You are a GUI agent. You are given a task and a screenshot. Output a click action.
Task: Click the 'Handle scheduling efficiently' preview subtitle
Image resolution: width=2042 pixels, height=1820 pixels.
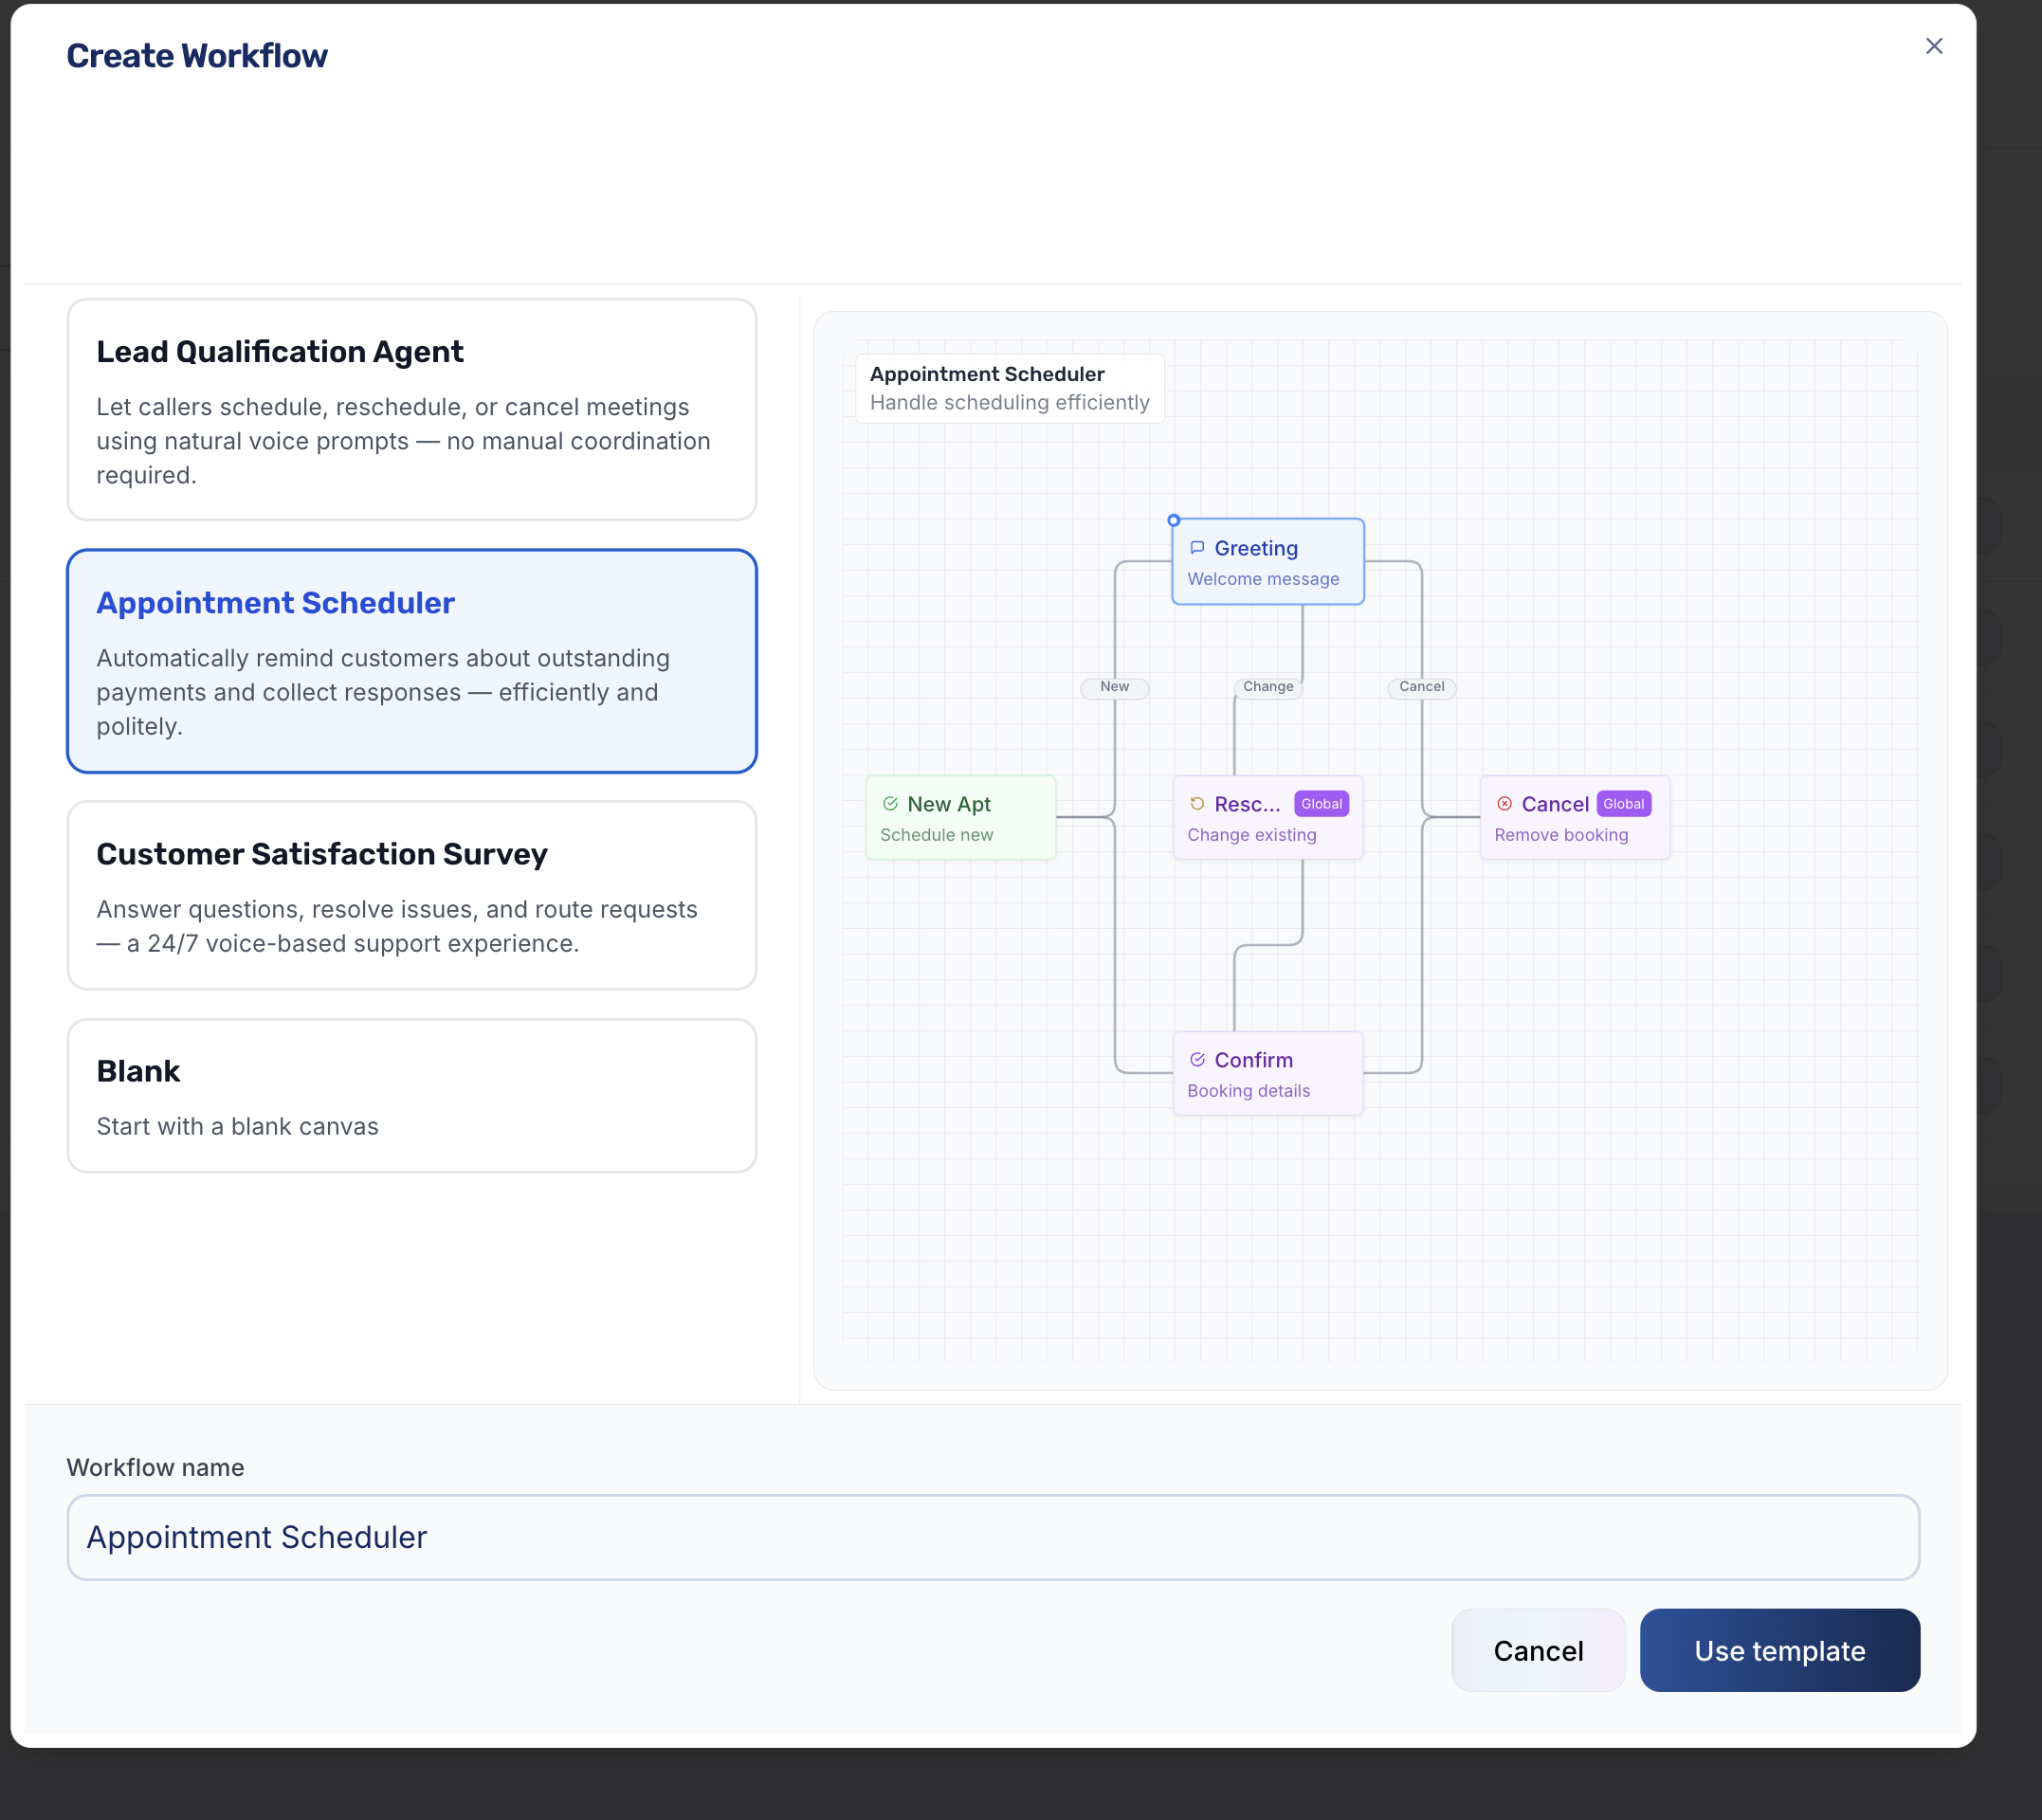(1009, 403)
